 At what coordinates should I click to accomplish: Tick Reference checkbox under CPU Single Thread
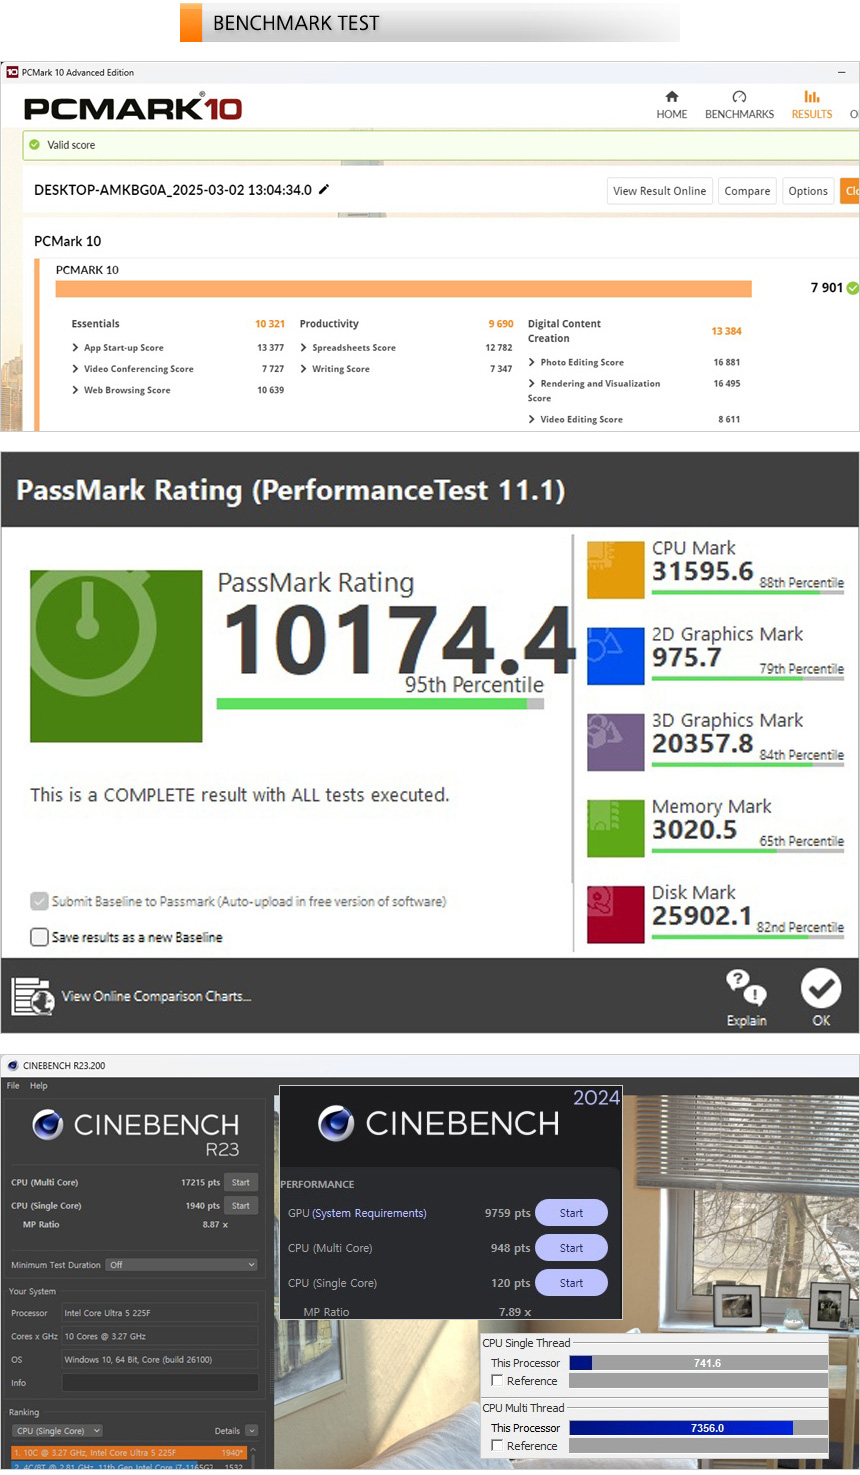(x=497, y=1380)
